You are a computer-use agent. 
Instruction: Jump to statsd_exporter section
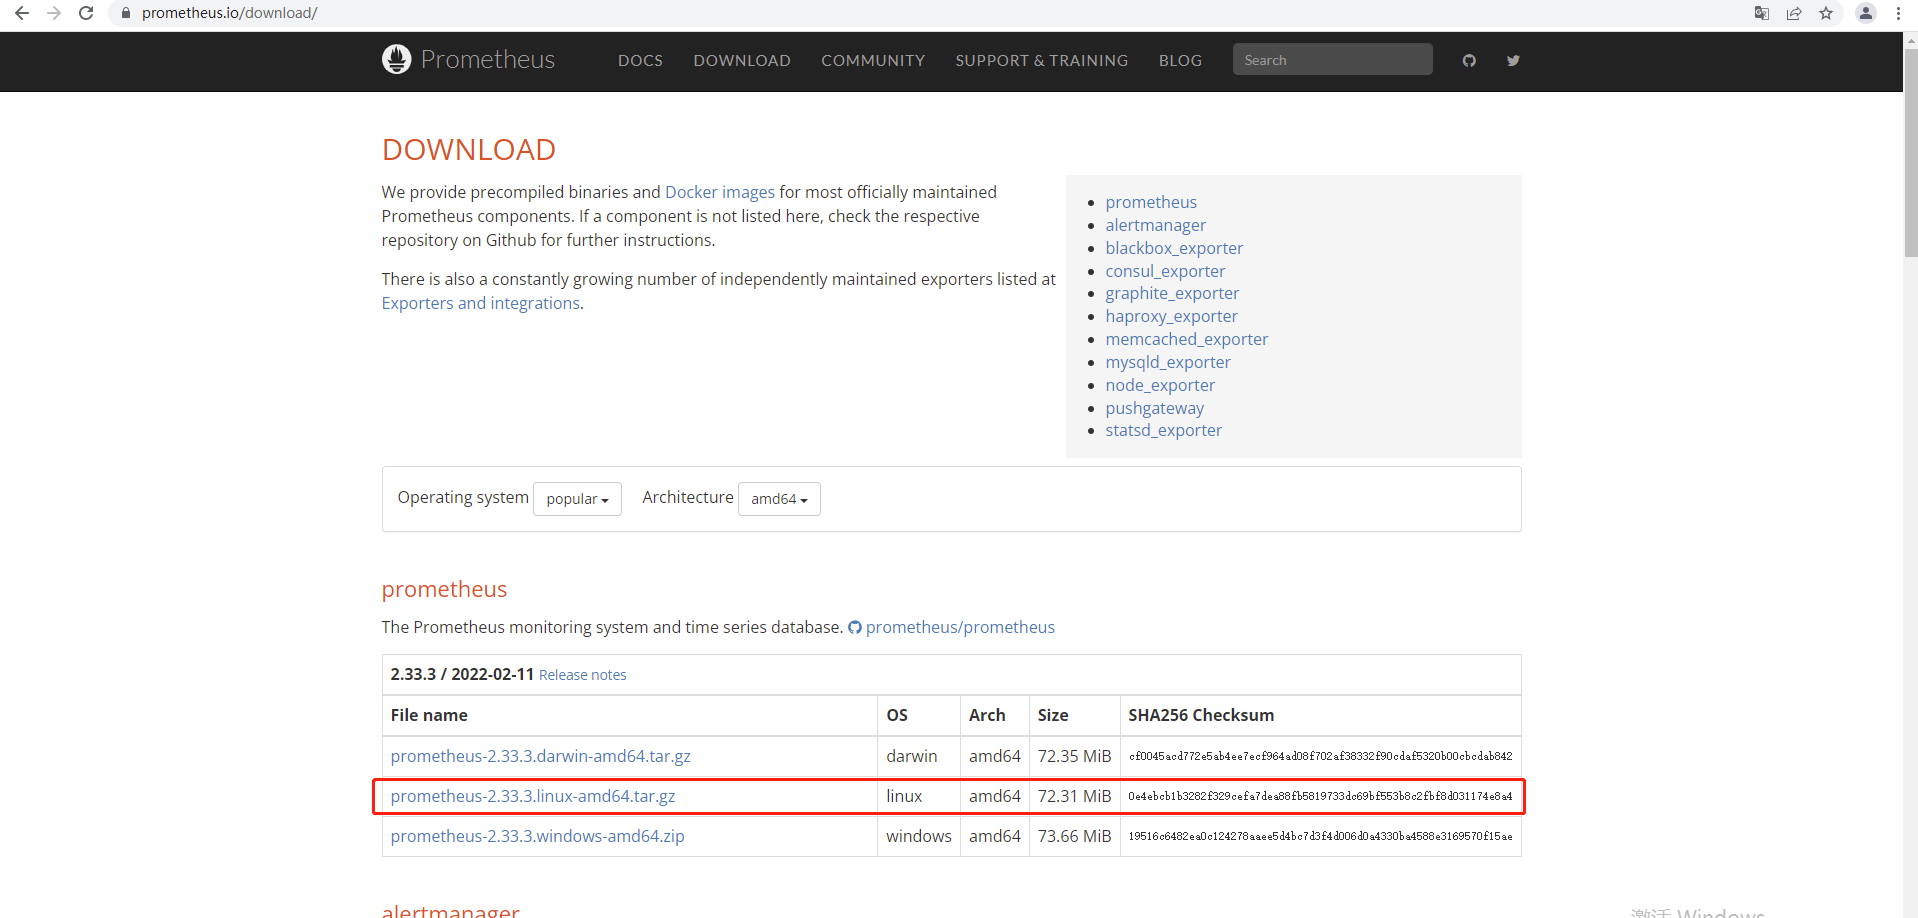(x=1163, y=430)
